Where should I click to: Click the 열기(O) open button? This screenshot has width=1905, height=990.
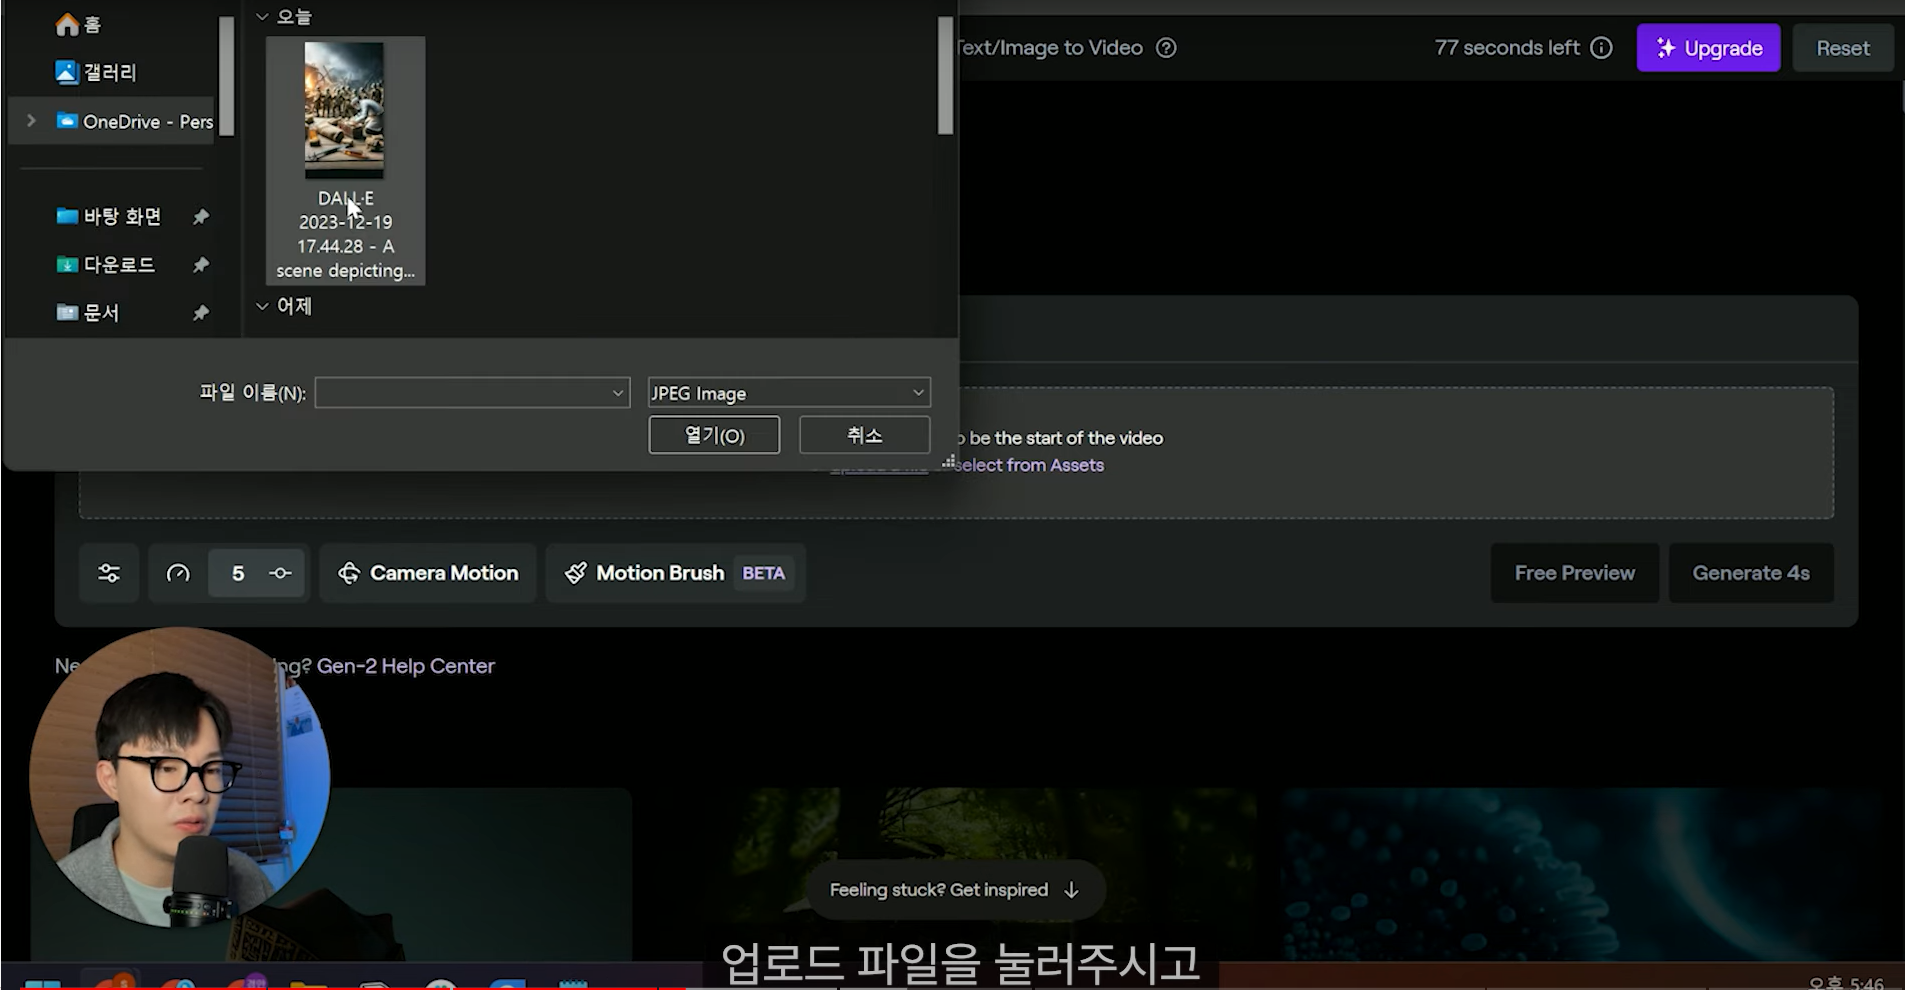714,435
